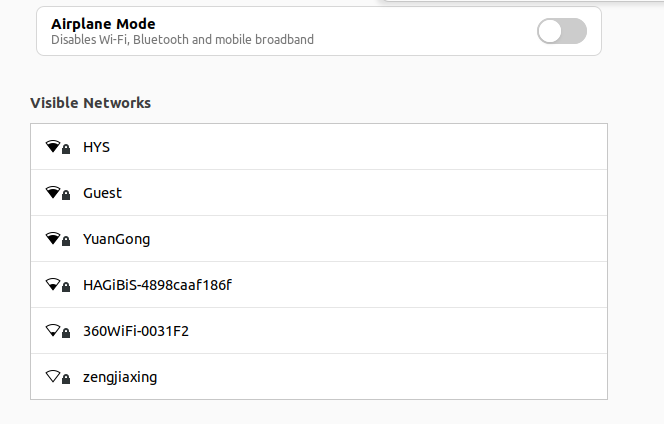664x424 pixels.
Task: Click the Visible Networks heading
Action: [x=91, y=103]
